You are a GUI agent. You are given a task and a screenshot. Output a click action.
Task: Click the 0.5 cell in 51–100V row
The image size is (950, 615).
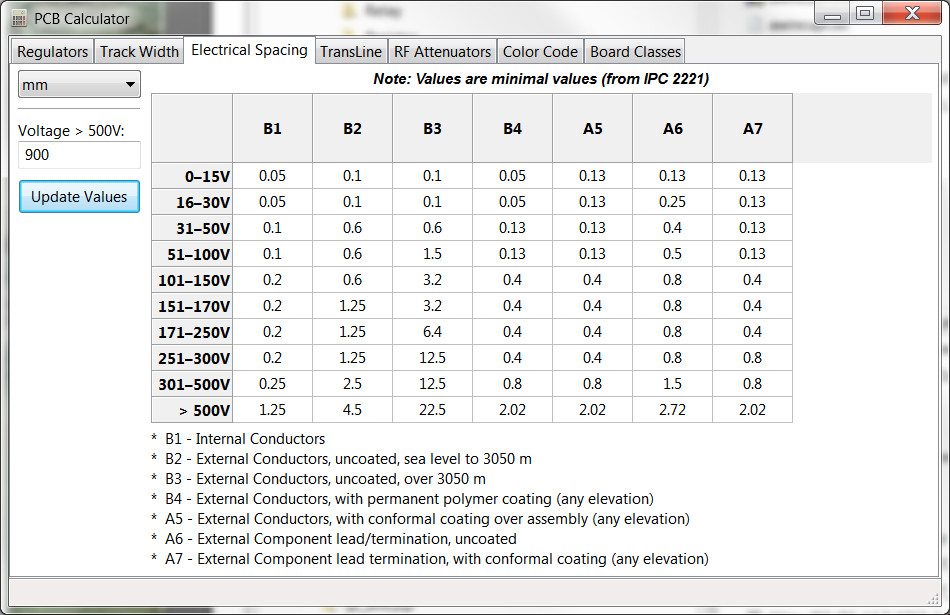pos(672,254)
